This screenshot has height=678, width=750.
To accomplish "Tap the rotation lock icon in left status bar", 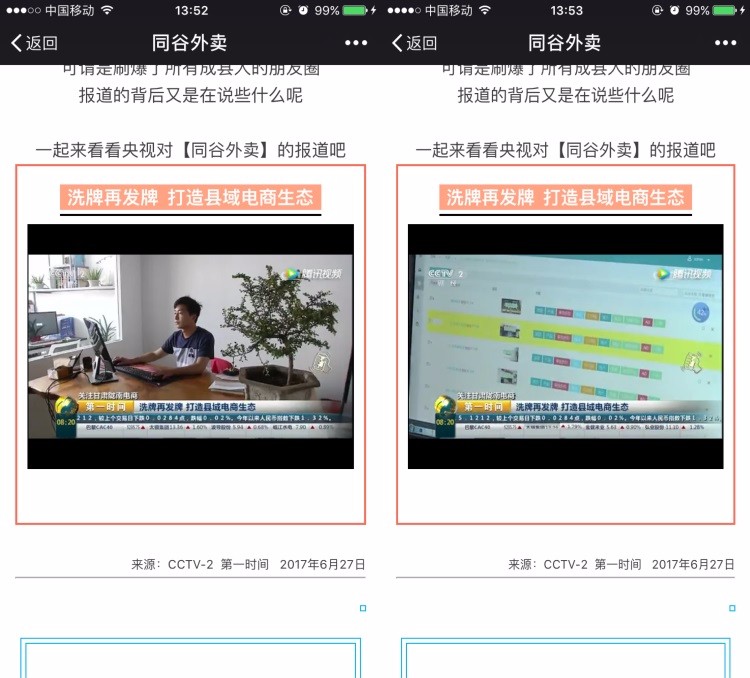I will [x=286, y=10].
